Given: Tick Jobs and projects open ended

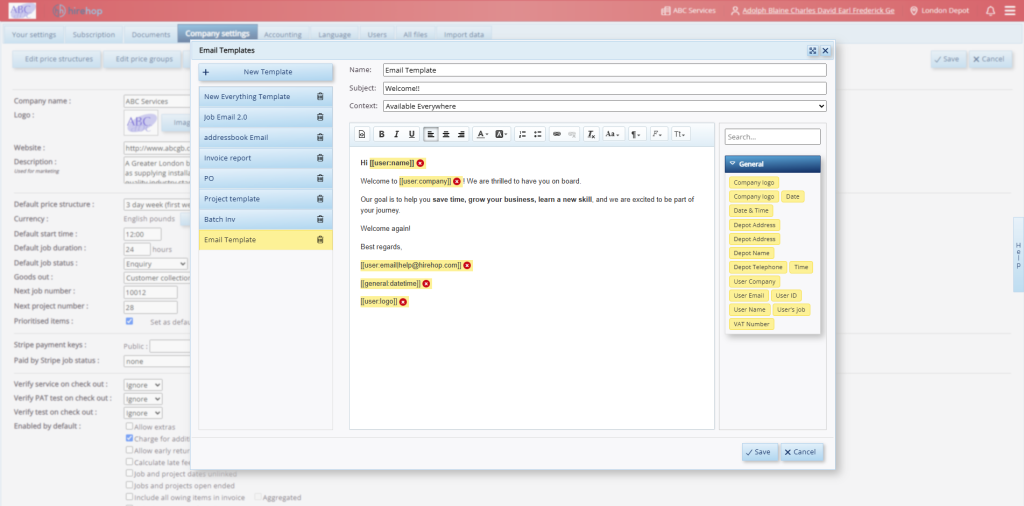Looking at the screenshot, I should coord(129,485).
